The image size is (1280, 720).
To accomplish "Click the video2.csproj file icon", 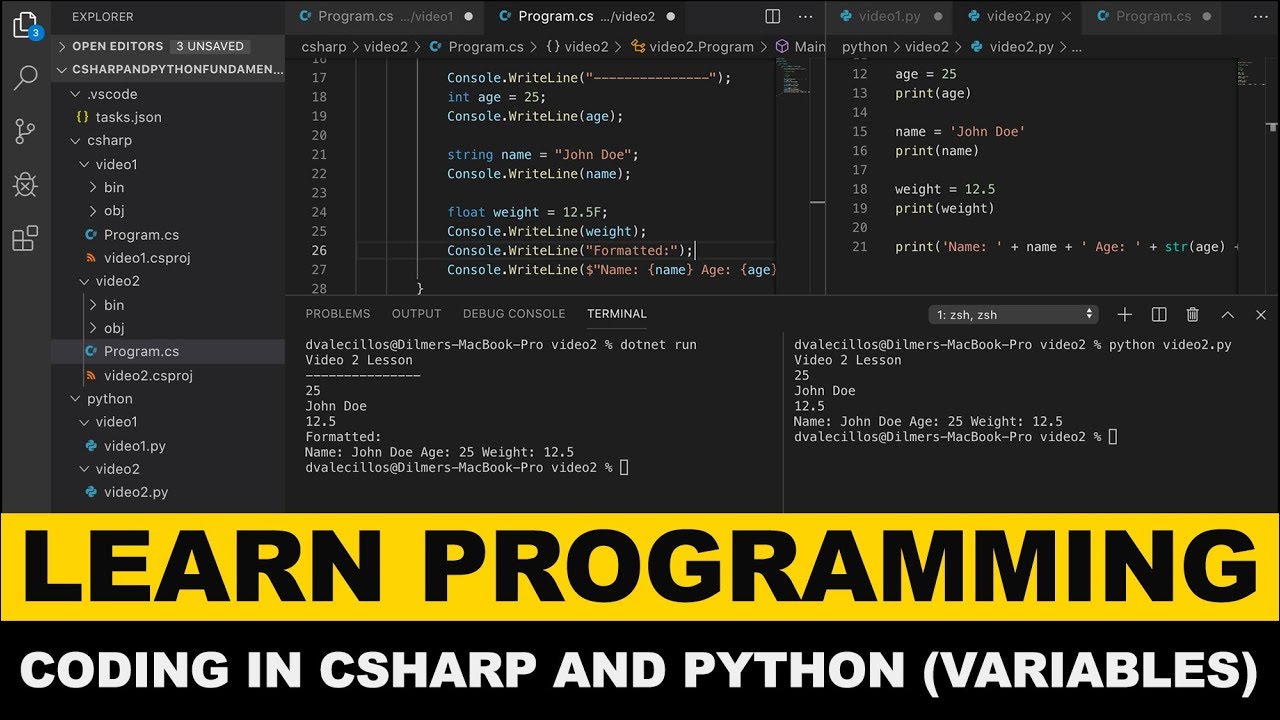I will pos(91,375).
